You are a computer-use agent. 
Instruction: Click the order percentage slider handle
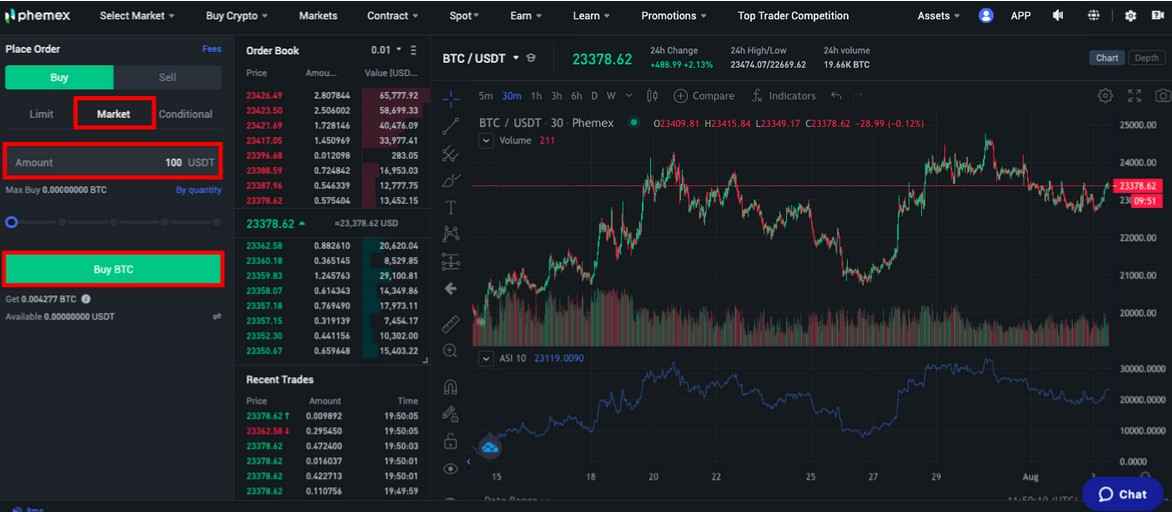click(11, 222)
